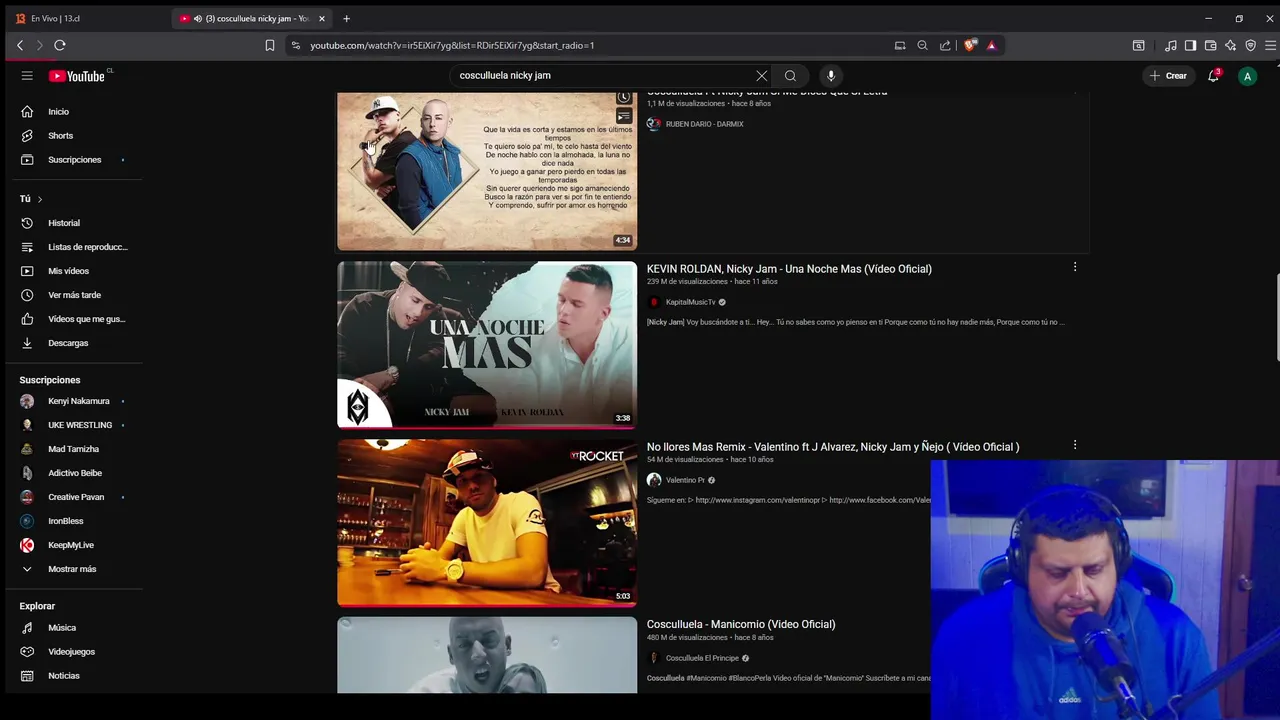This screenshot has width=1280, height=720.
Task: Open the YouTube notifications bell
Action: point(1214,76)
